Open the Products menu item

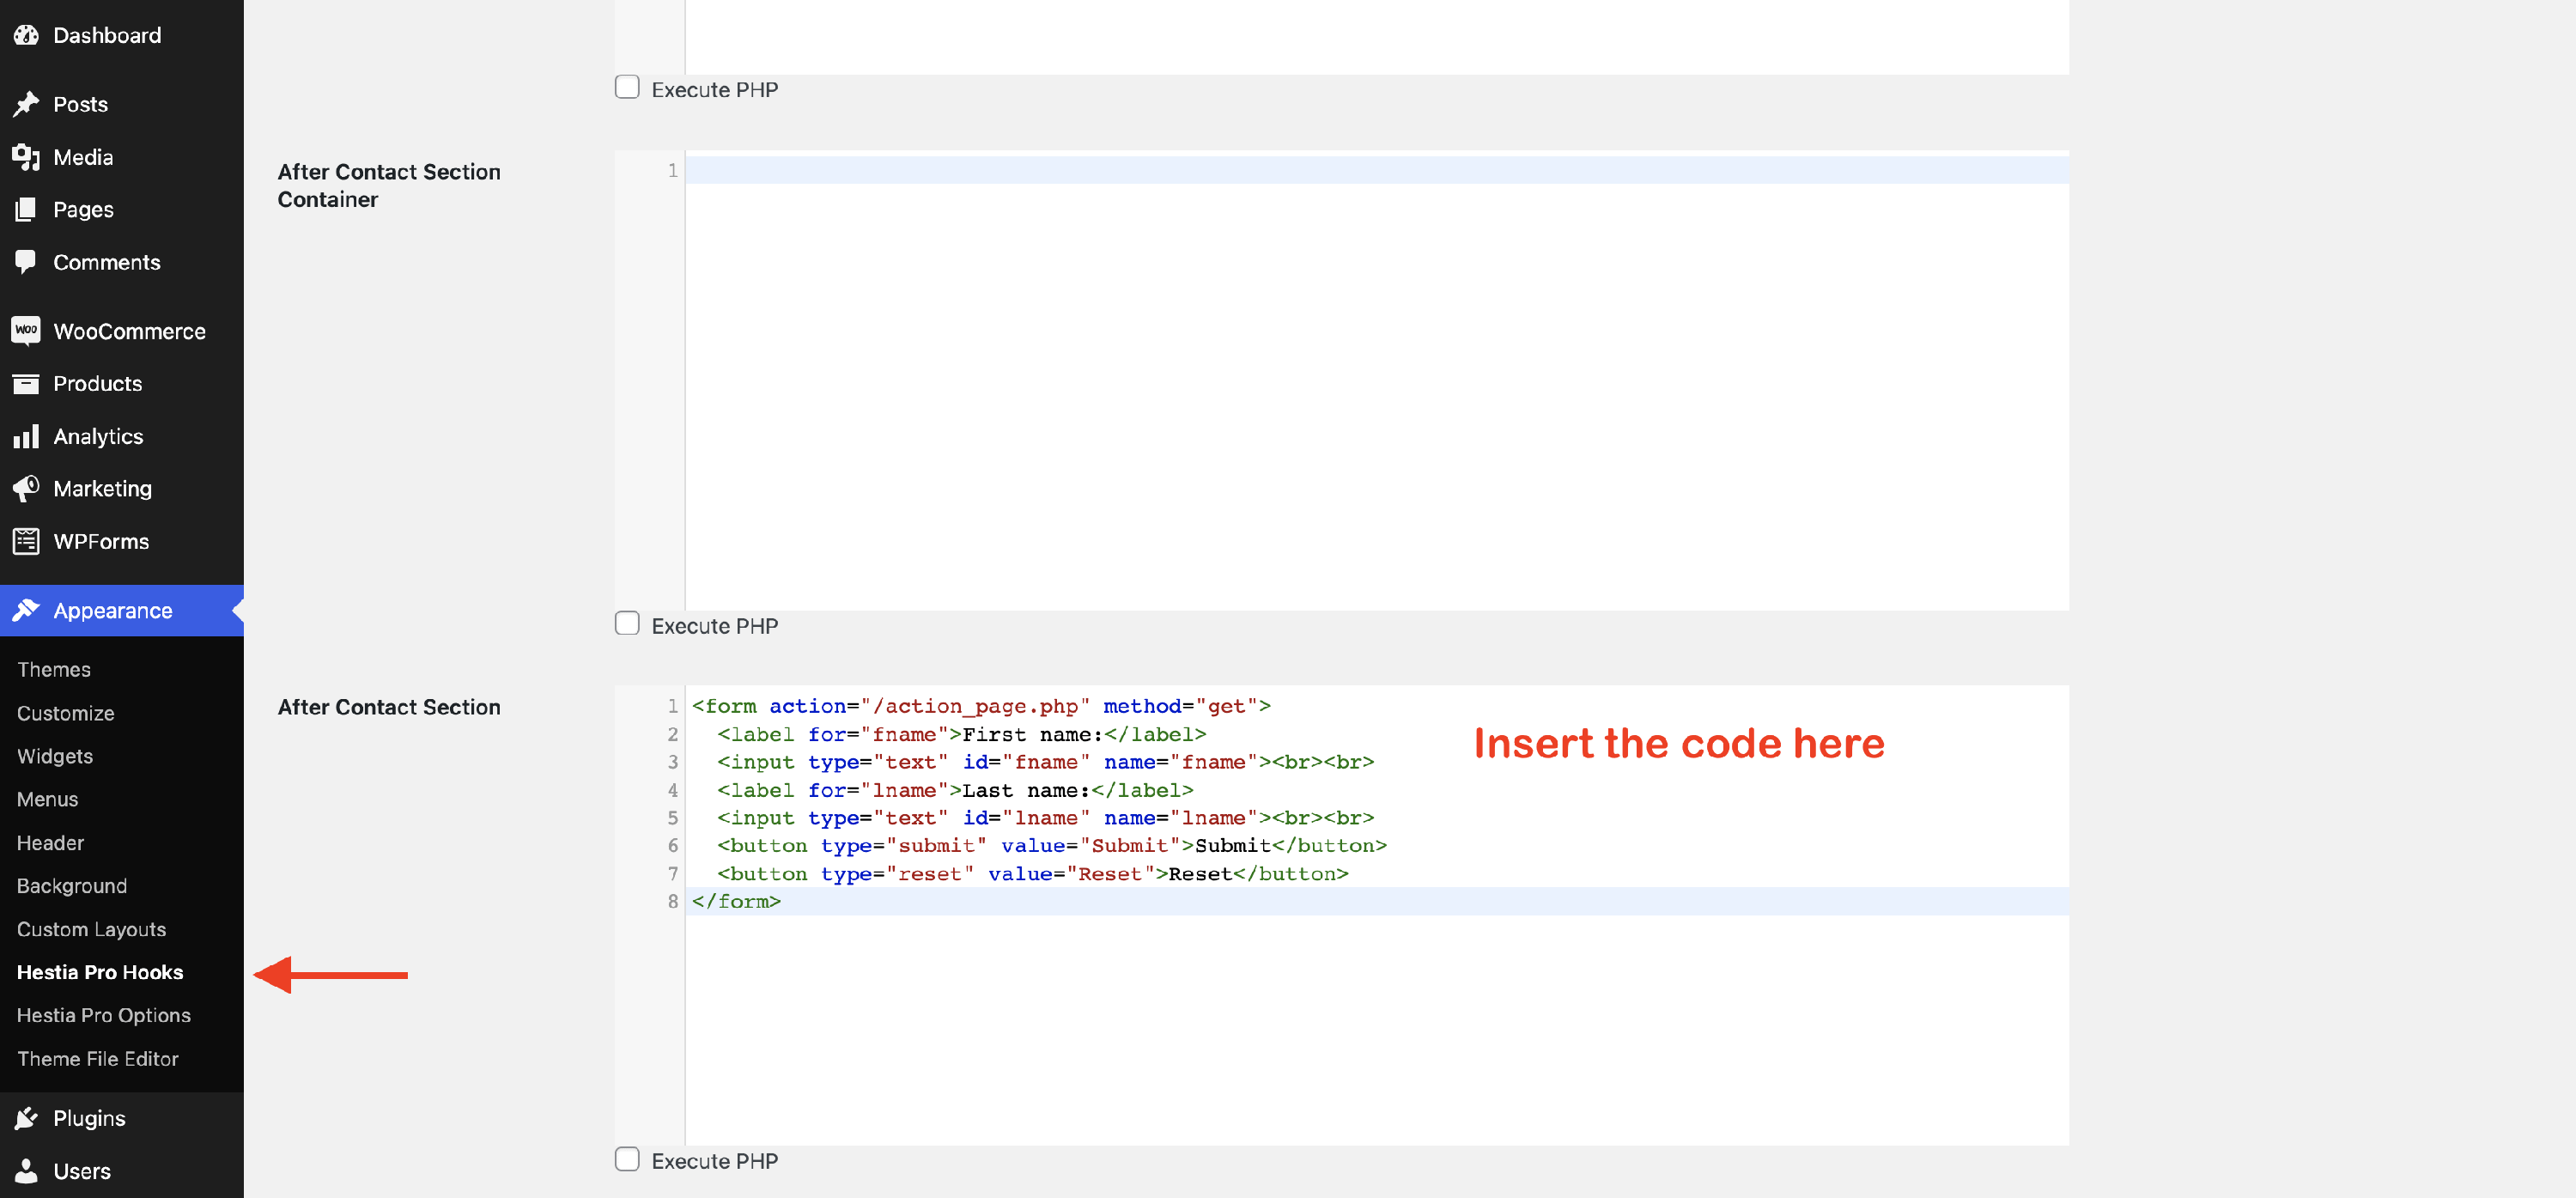pos(97,383)
